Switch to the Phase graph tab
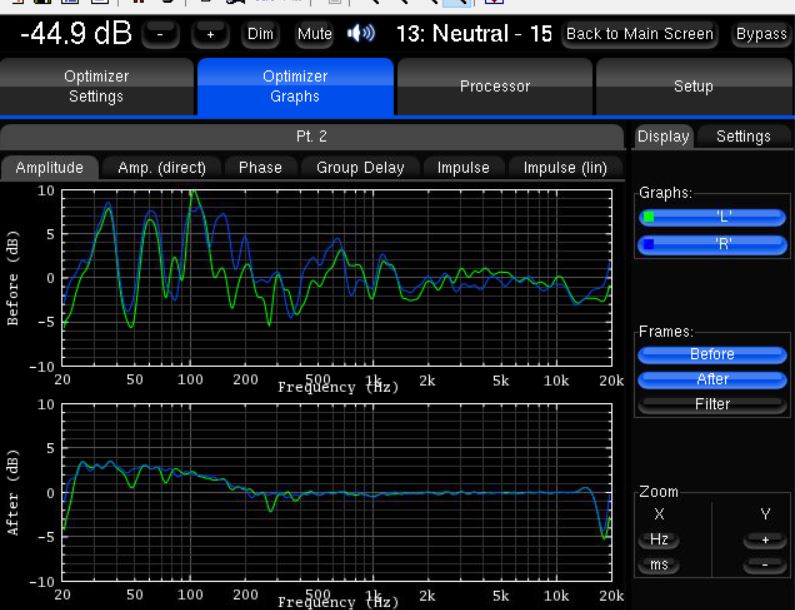 pos(260,168)
